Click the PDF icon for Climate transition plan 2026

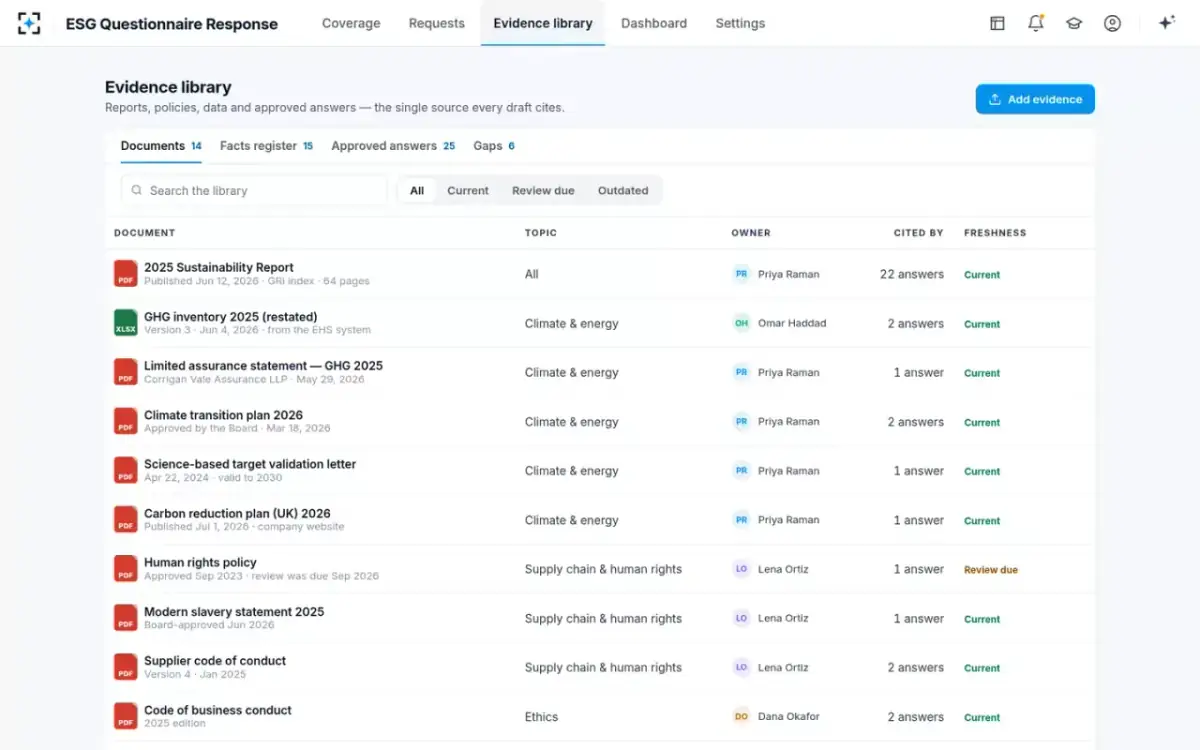pos(126,421)
